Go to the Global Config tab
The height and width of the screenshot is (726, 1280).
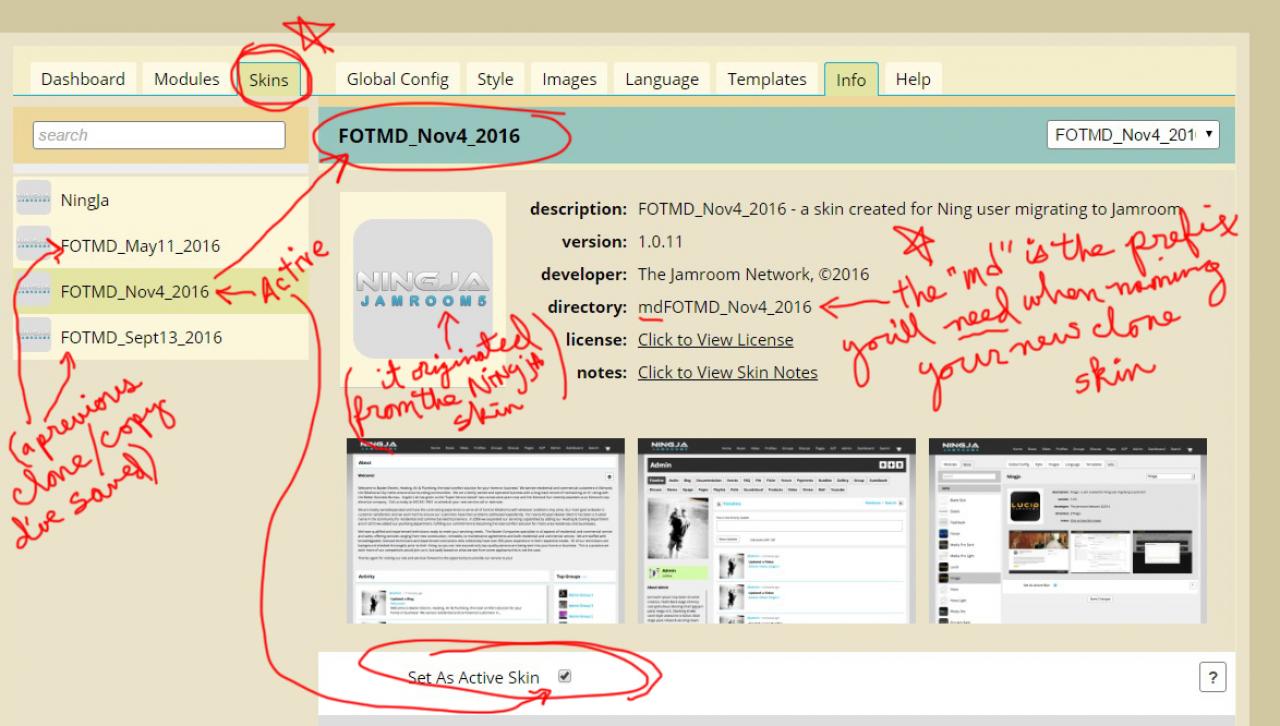point(398,80)
